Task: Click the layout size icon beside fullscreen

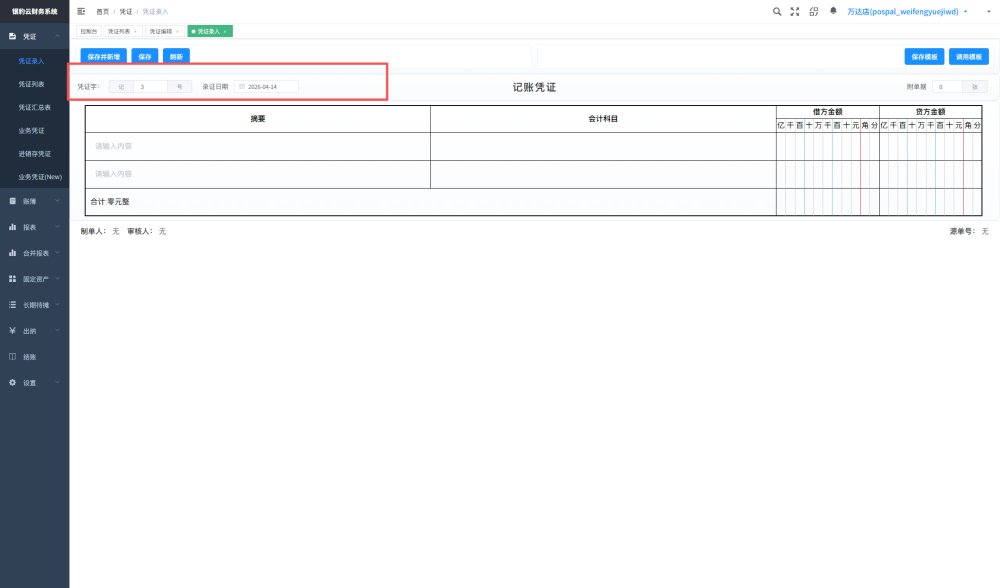Action: pos(814,11)
